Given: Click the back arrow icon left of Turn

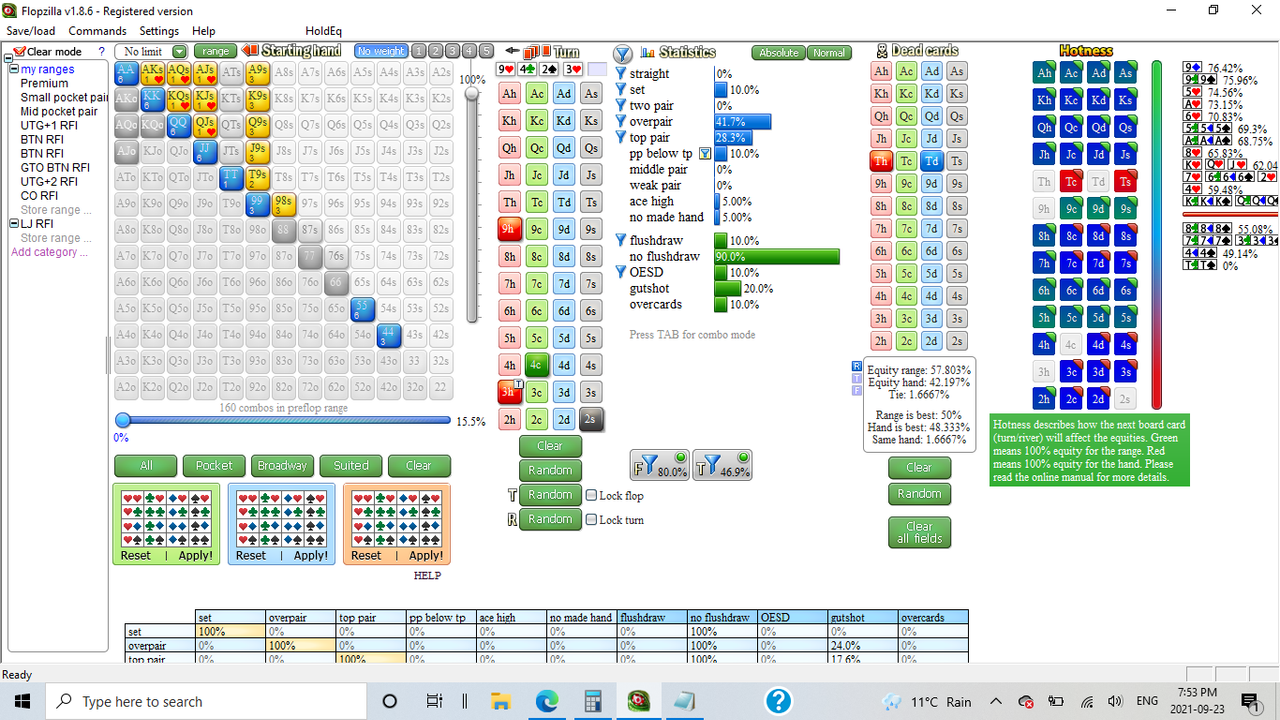Looking at the screenshot, I should [510, 50].
